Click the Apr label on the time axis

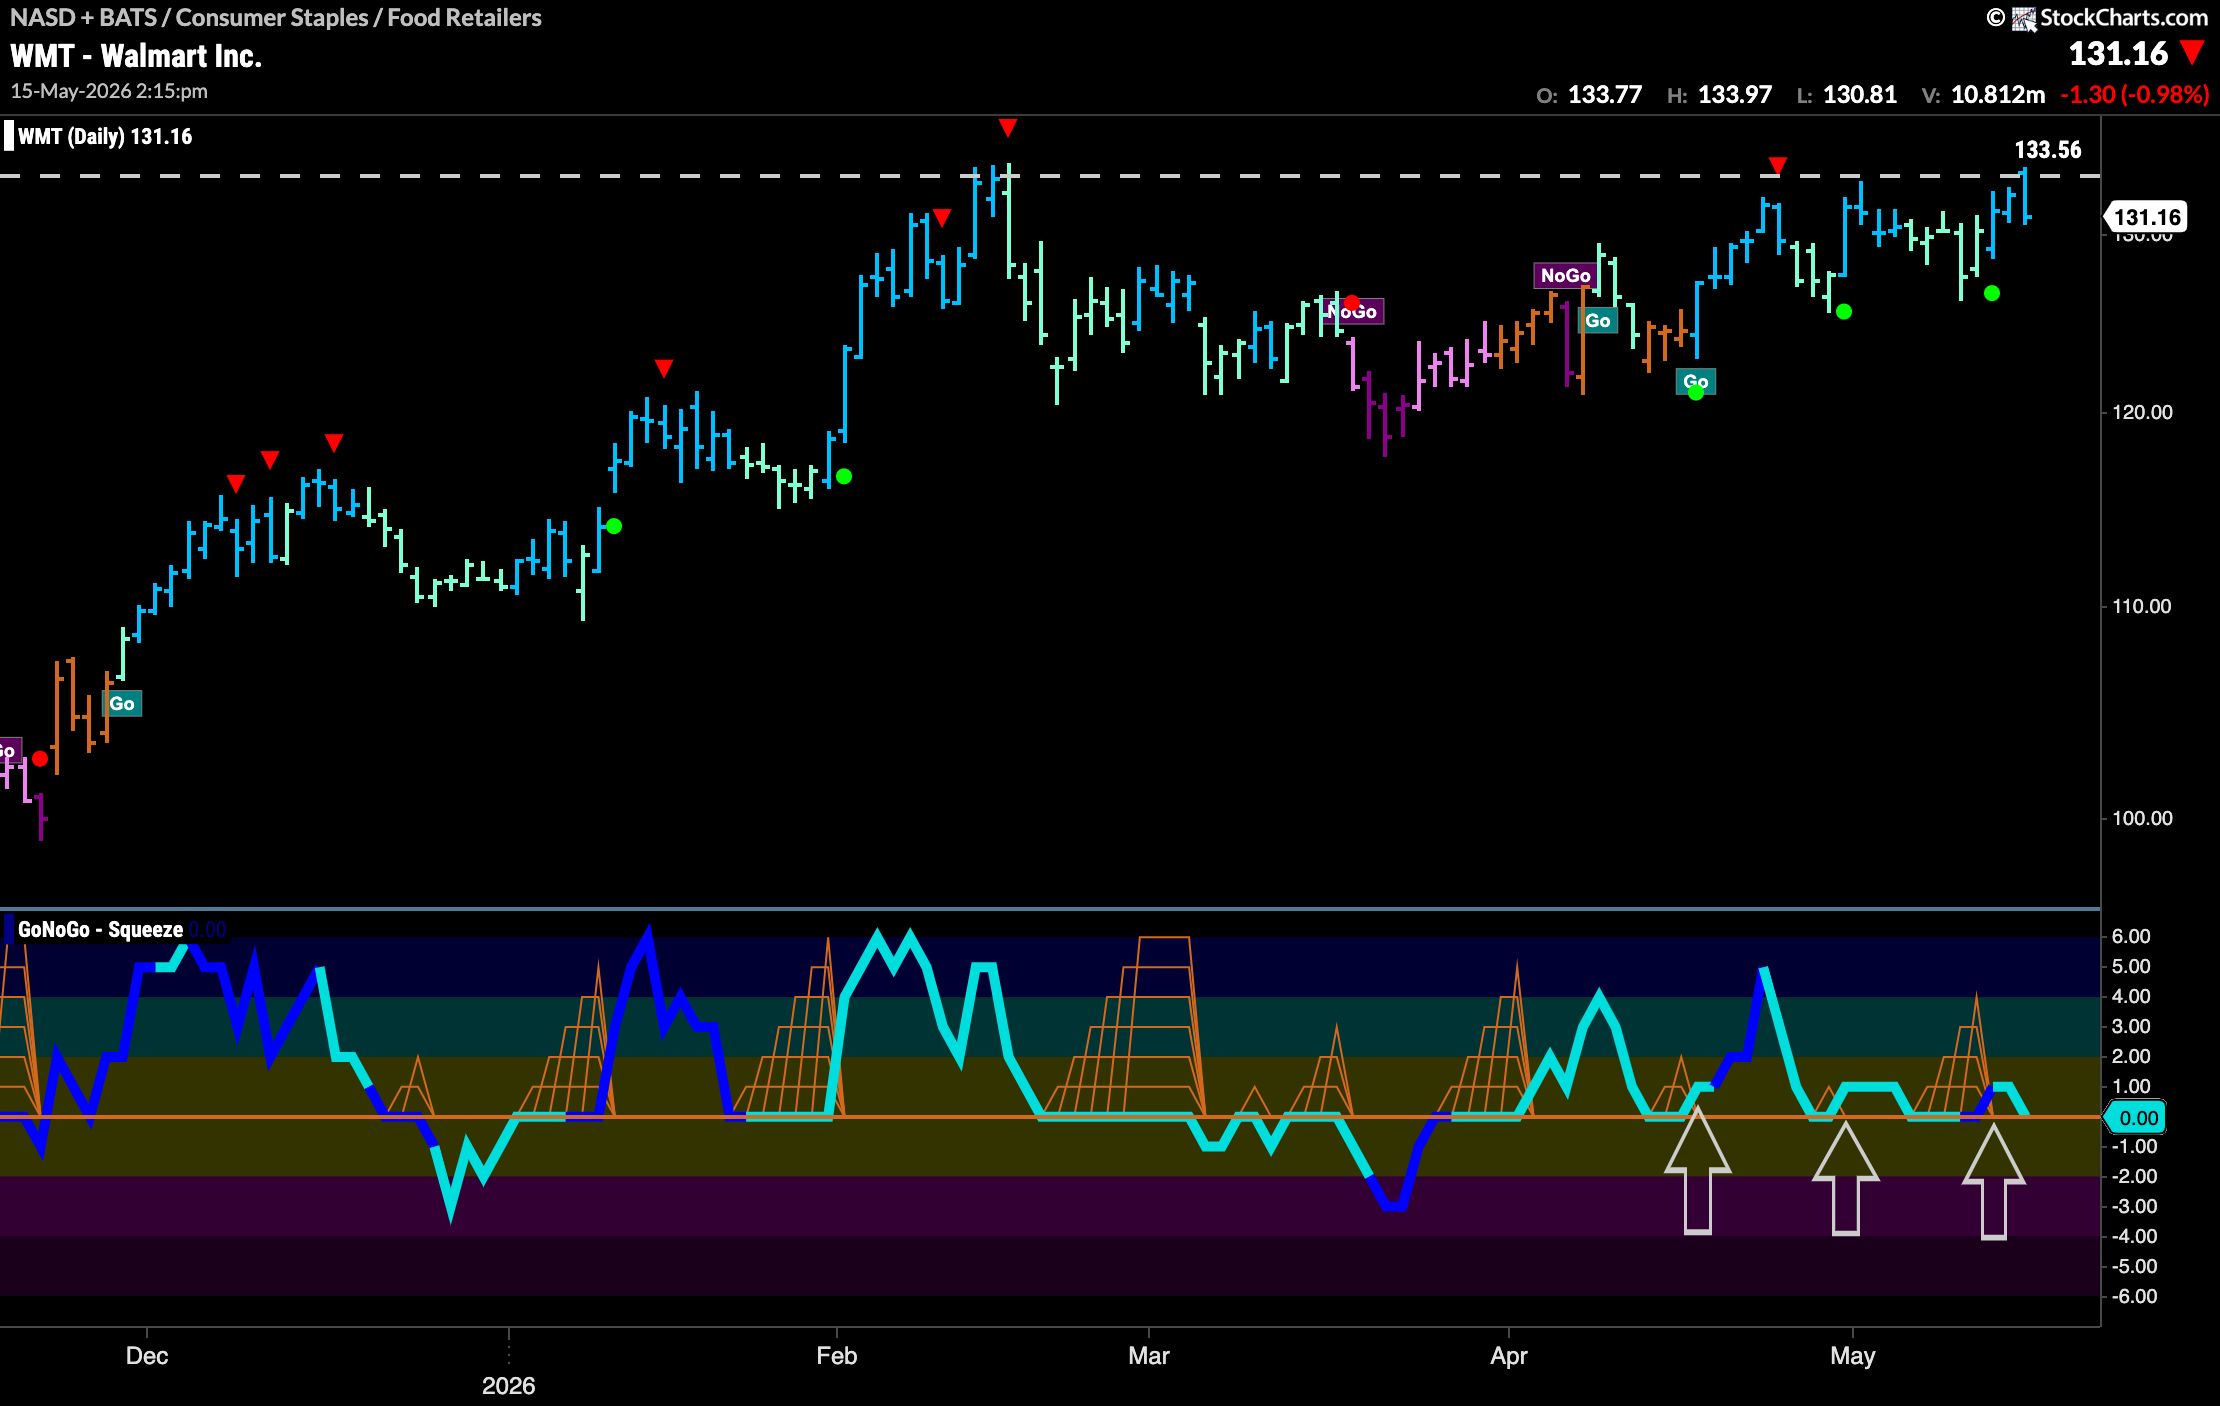tap(1508, 1356)
